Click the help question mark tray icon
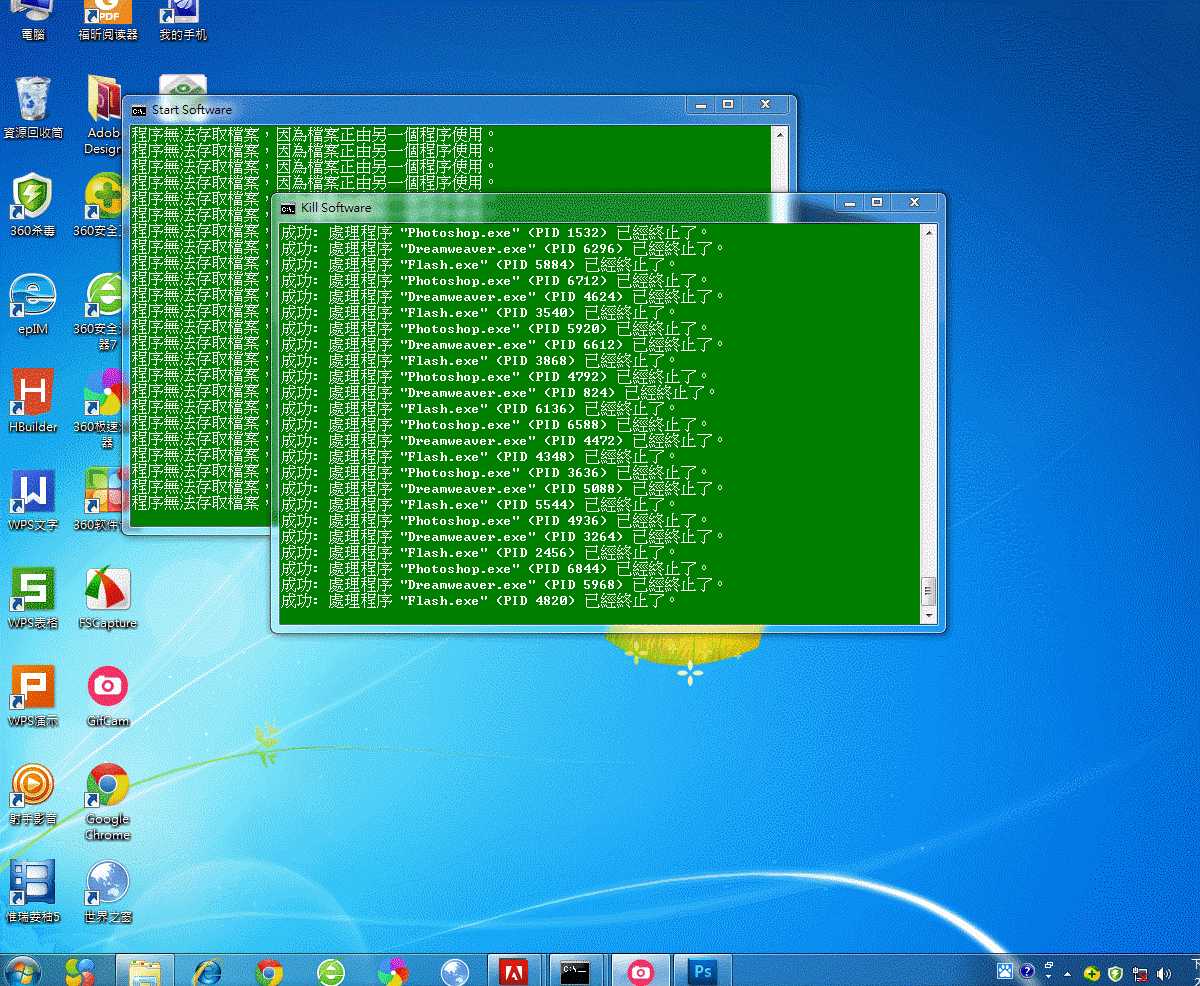1200x986 pixels. click(x=1026, y=972)
